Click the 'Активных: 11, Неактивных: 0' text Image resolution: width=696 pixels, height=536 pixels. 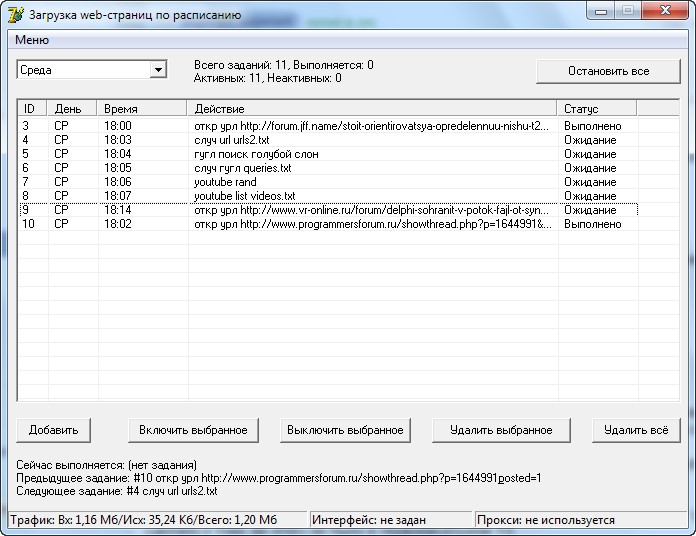[x=268, y=78]
